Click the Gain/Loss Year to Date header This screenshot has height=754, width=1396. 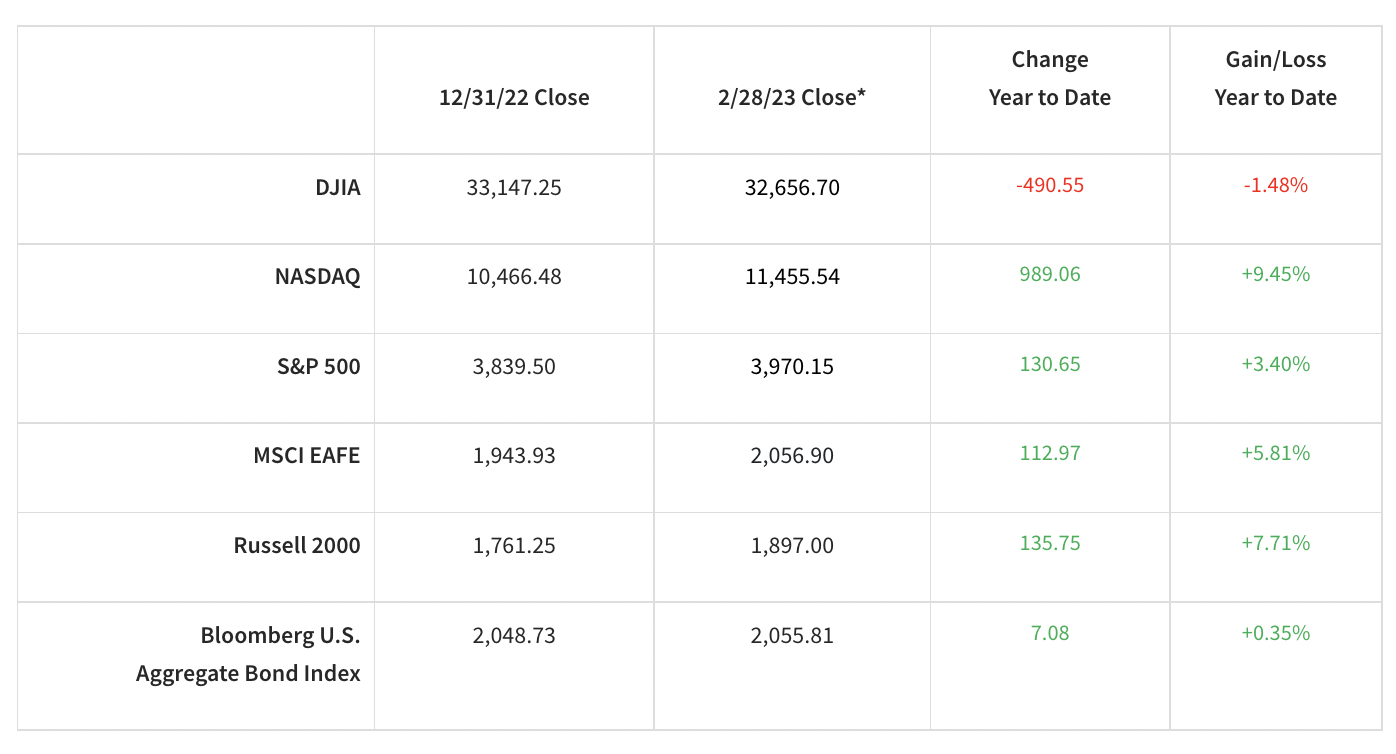(1275, 78)
